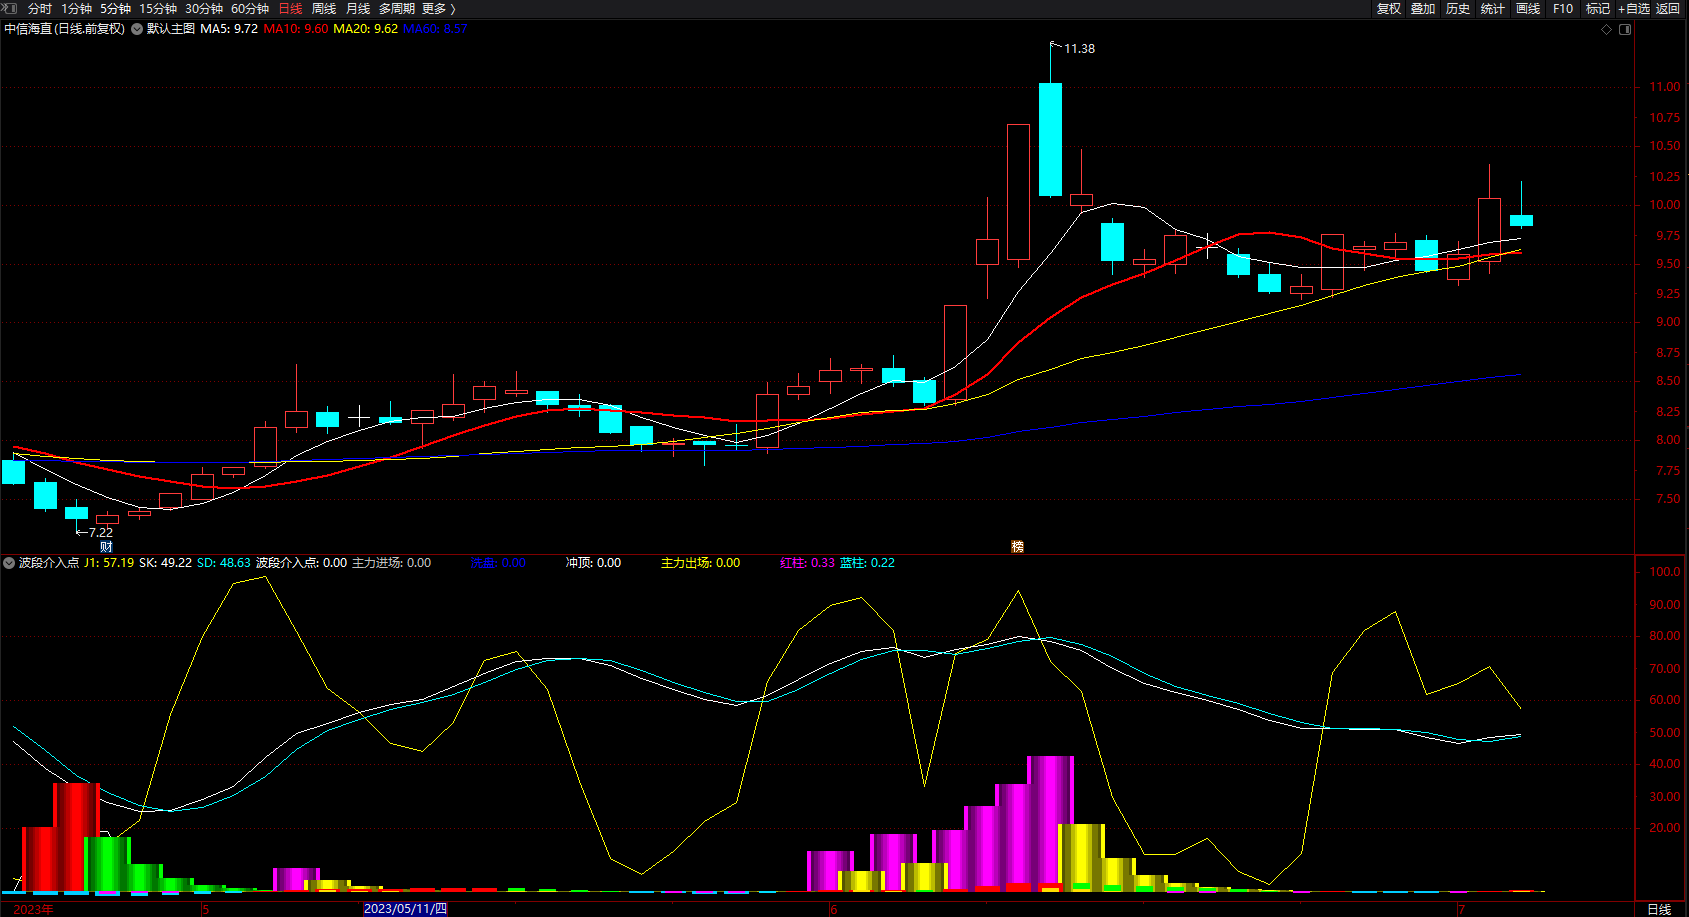This screenshot has height=917, width=1689.
Task: Open the 画线 drawing tool
Action: pyautogui.click(x=1527, y=8)
